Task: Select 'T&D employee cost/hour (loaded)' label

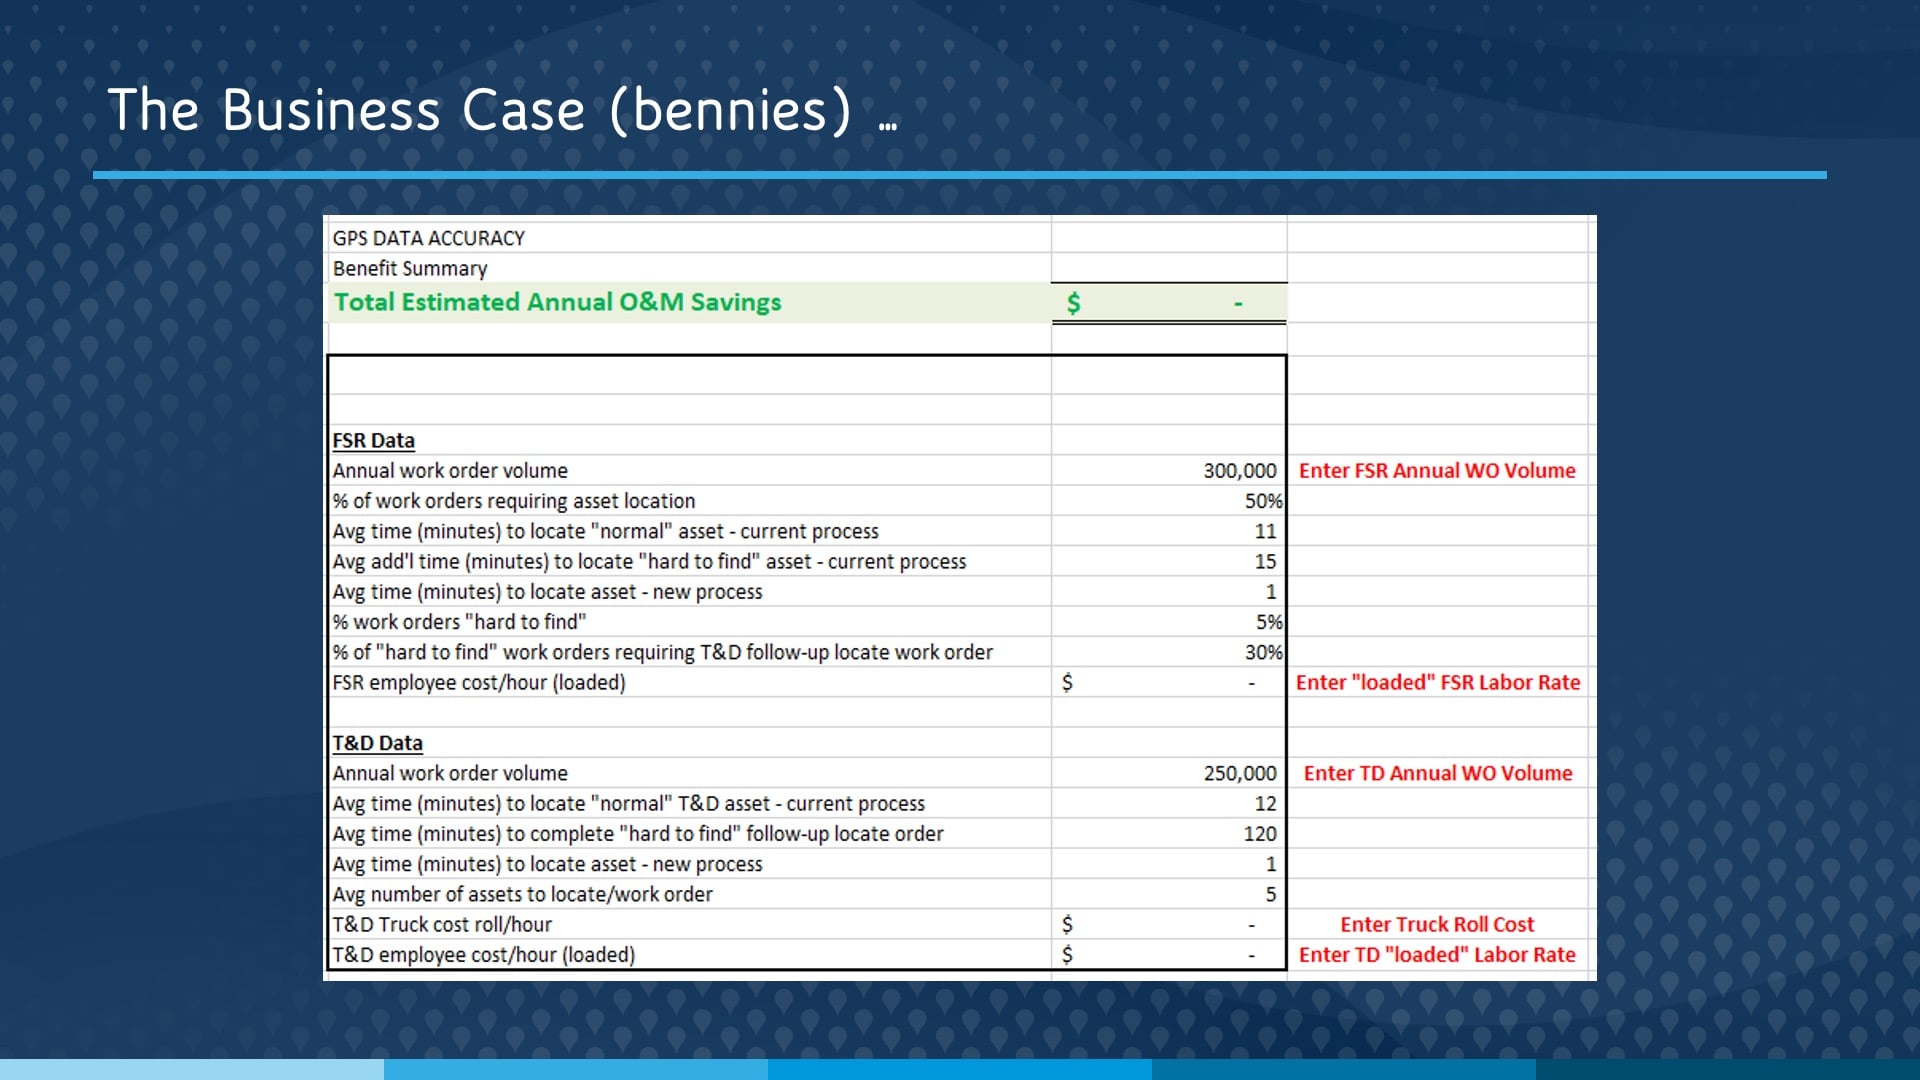Action: pyautogui.click(x=483, y=954)
